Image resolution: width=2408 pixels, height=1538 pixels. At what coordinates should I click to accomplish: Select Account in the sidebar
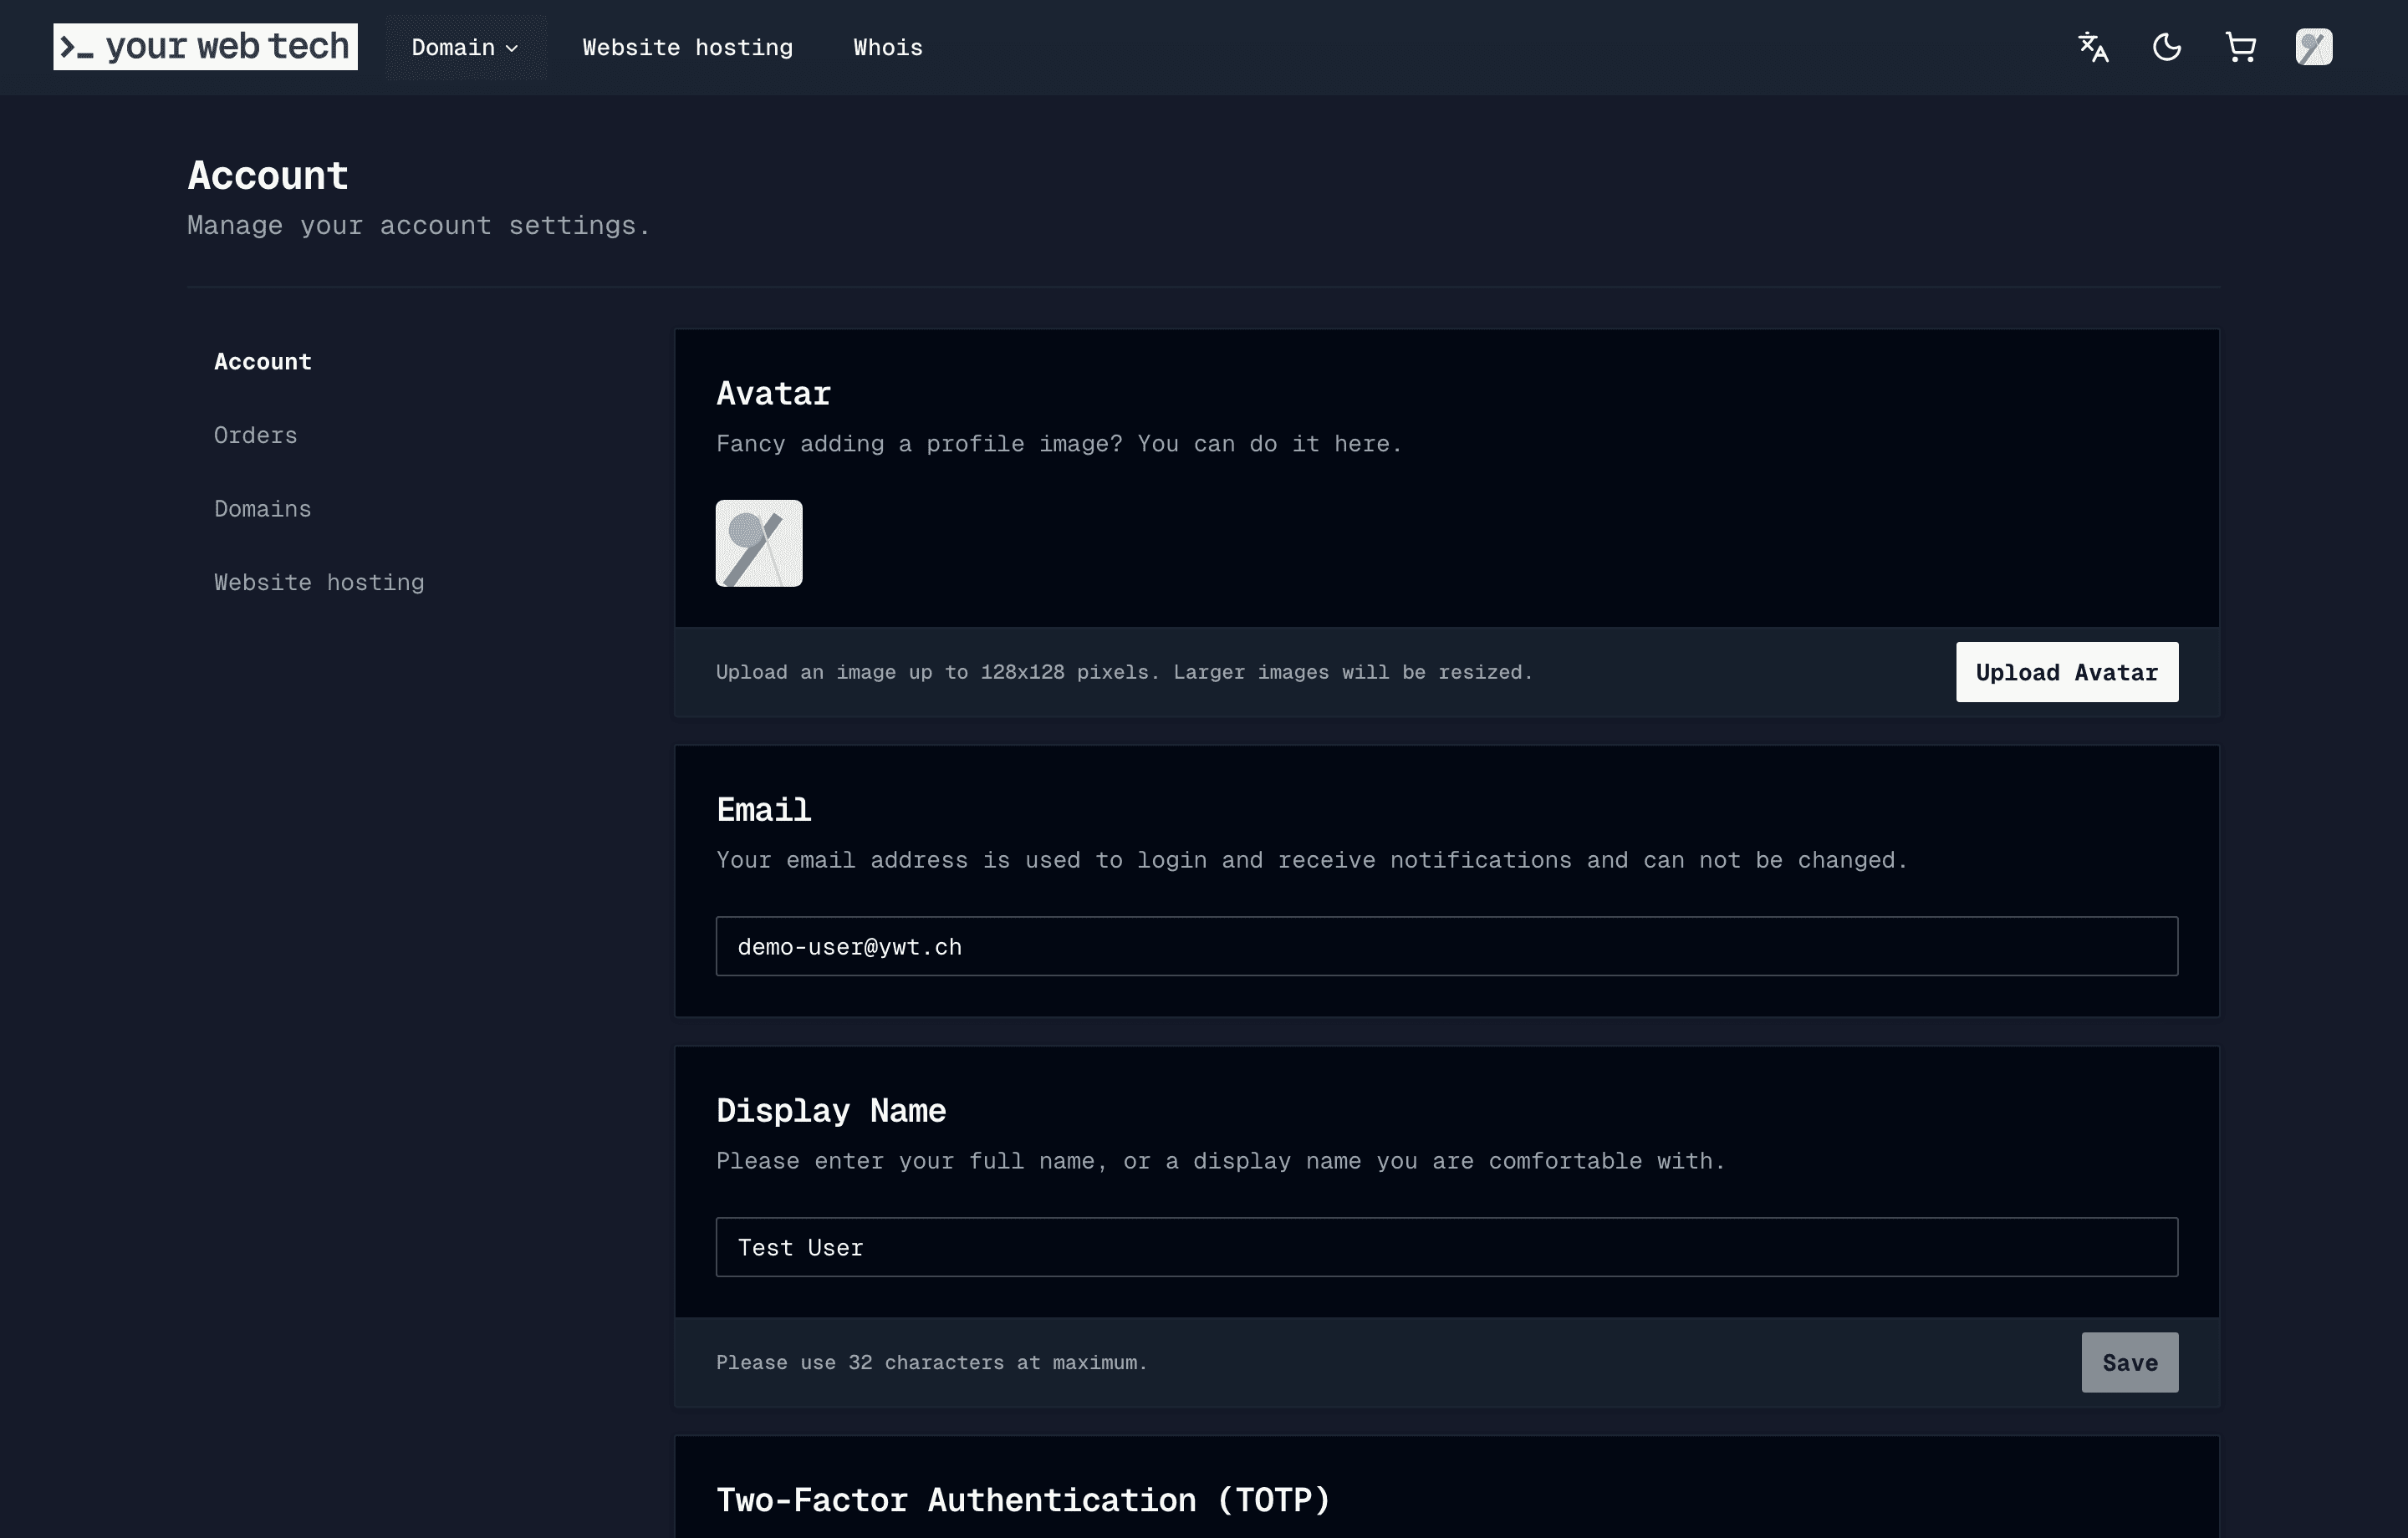pos(263,361)
